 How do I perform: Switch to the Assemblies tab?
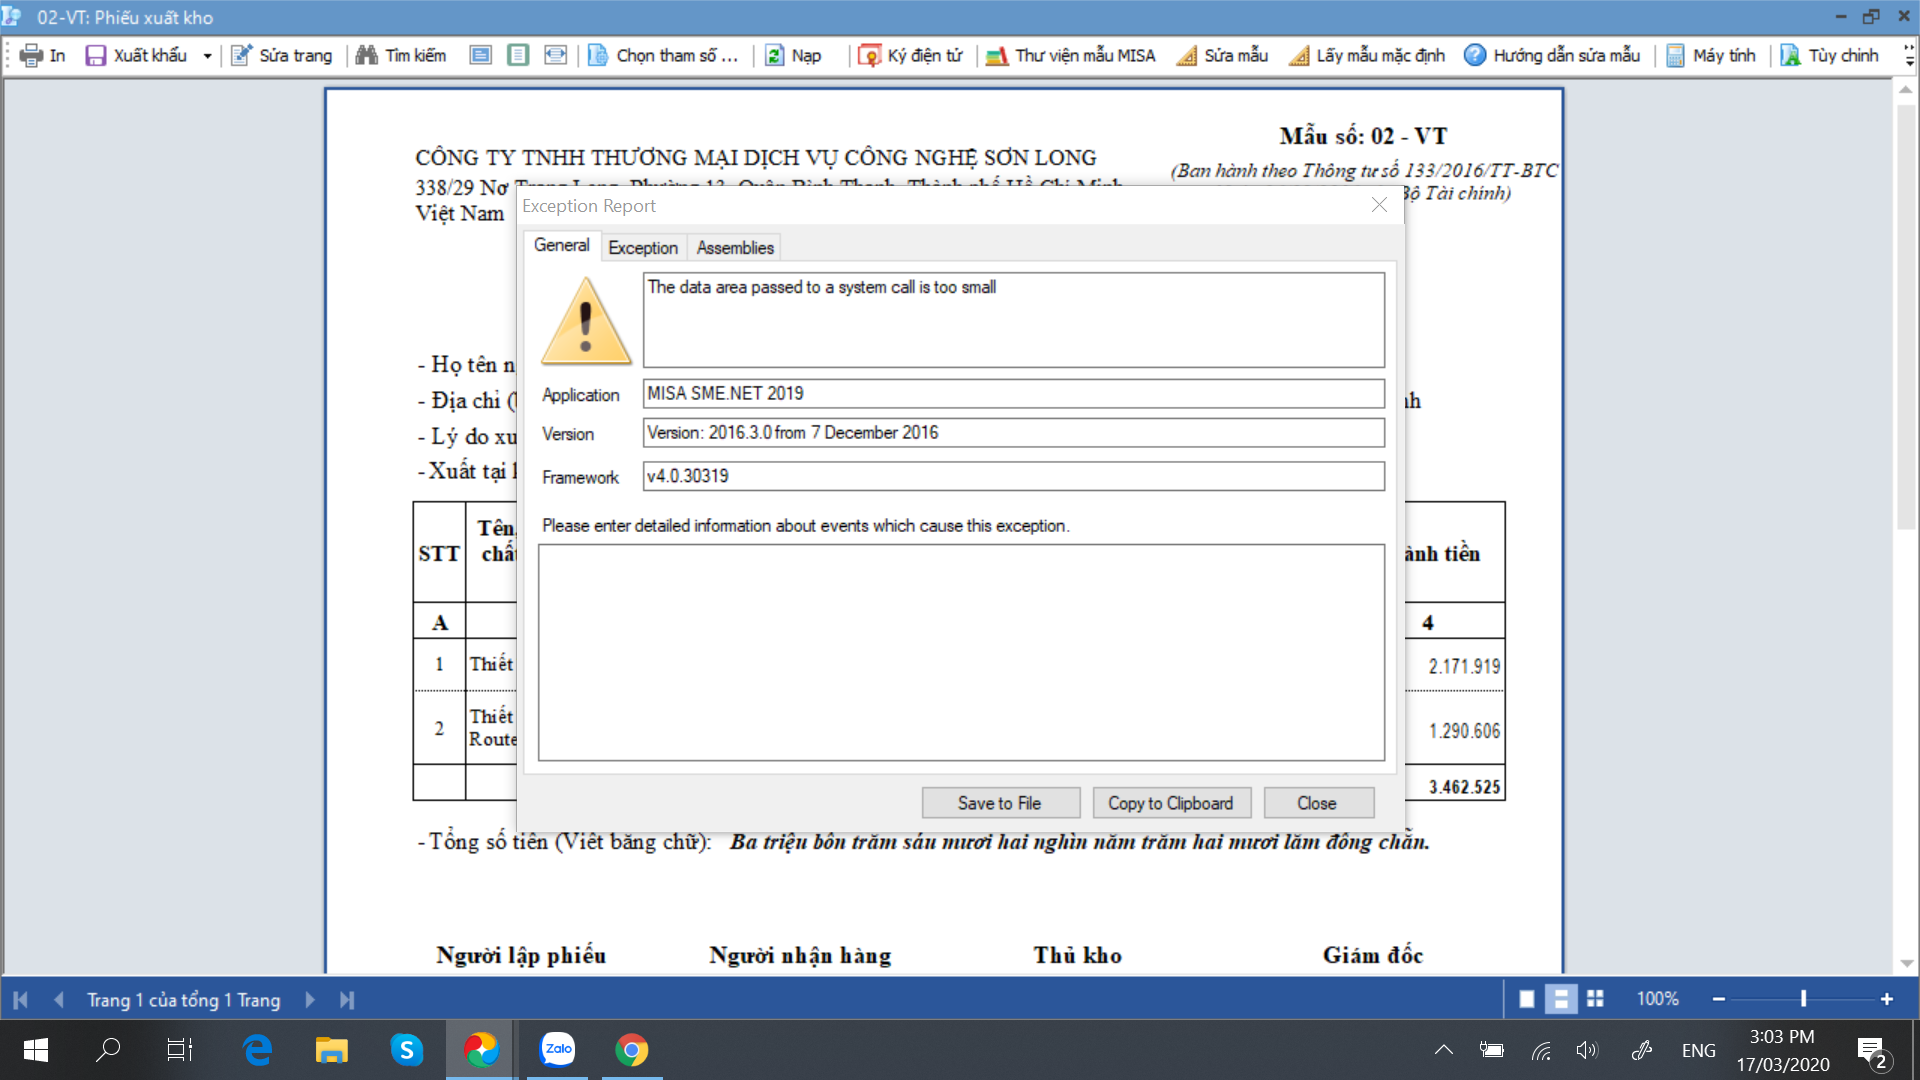click(x=735, y=248)
